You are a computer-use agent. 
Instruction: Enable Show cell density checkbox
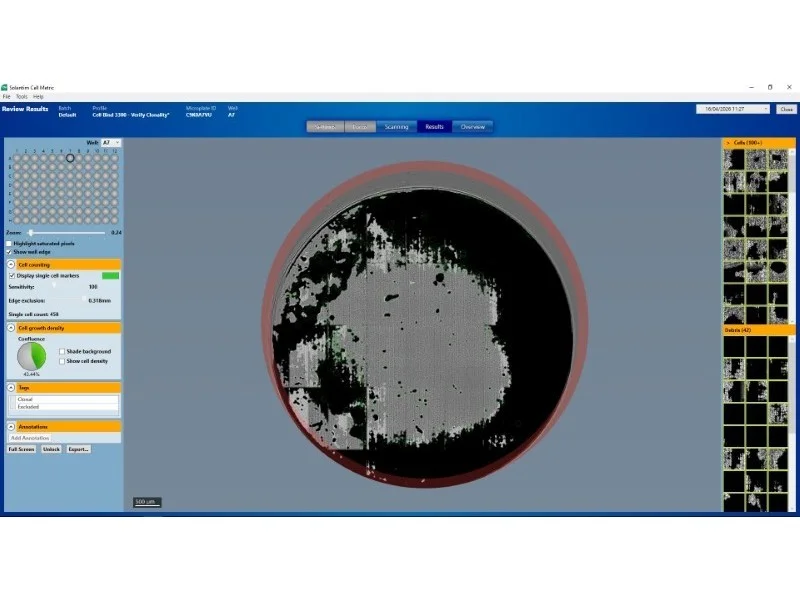point(62,361)
